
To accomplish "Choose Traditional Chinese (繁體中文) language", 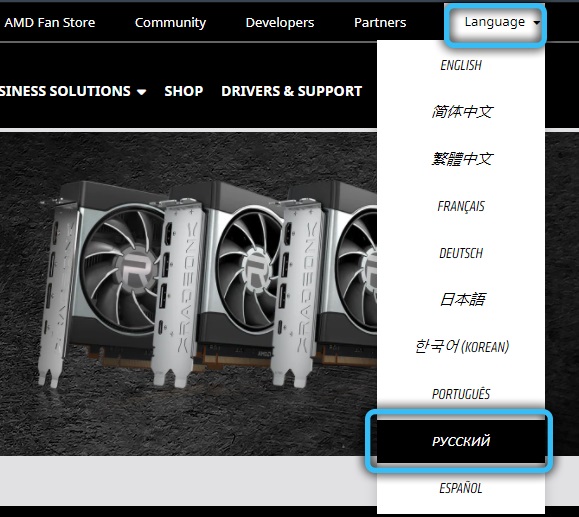I will click(461, 158).
